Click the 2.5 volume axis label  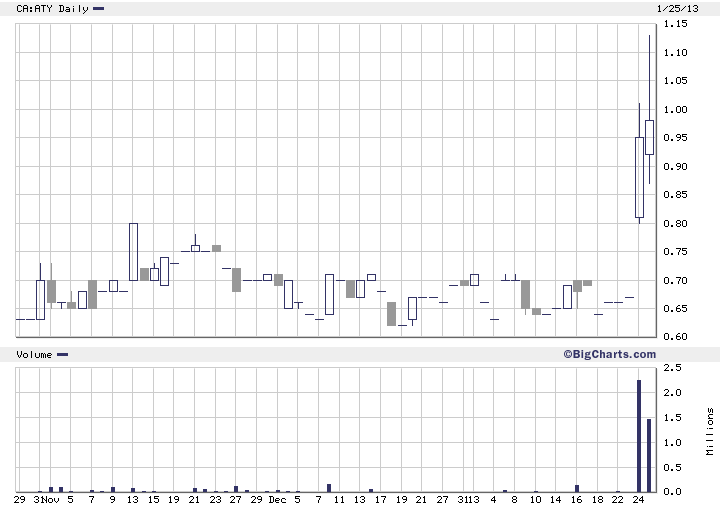673,367
